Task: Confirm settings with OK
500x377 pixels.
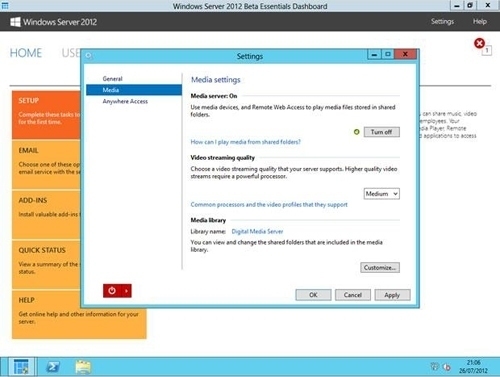Action: [313, 295]
